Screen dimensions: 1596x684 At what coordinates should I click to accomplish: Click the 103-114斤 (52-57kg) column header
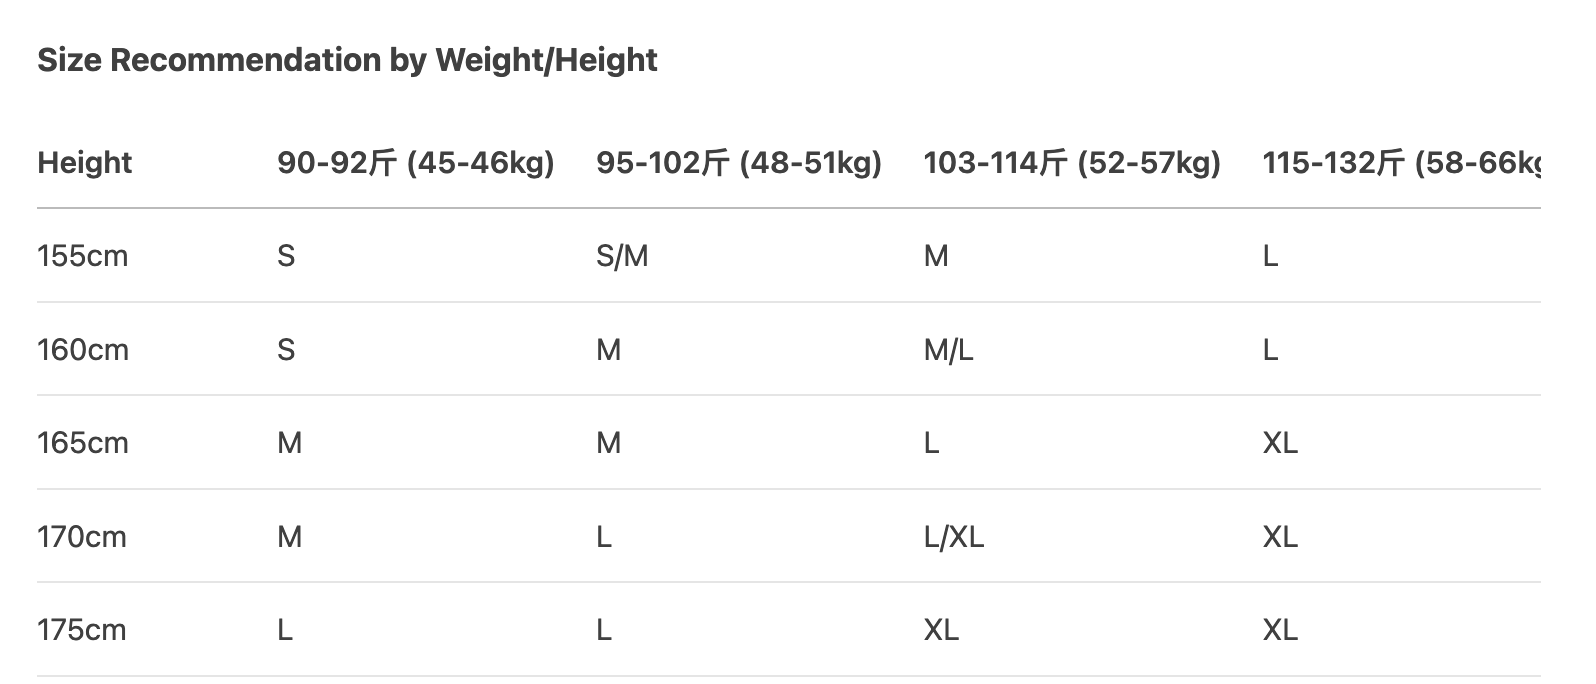(1071, 162)
